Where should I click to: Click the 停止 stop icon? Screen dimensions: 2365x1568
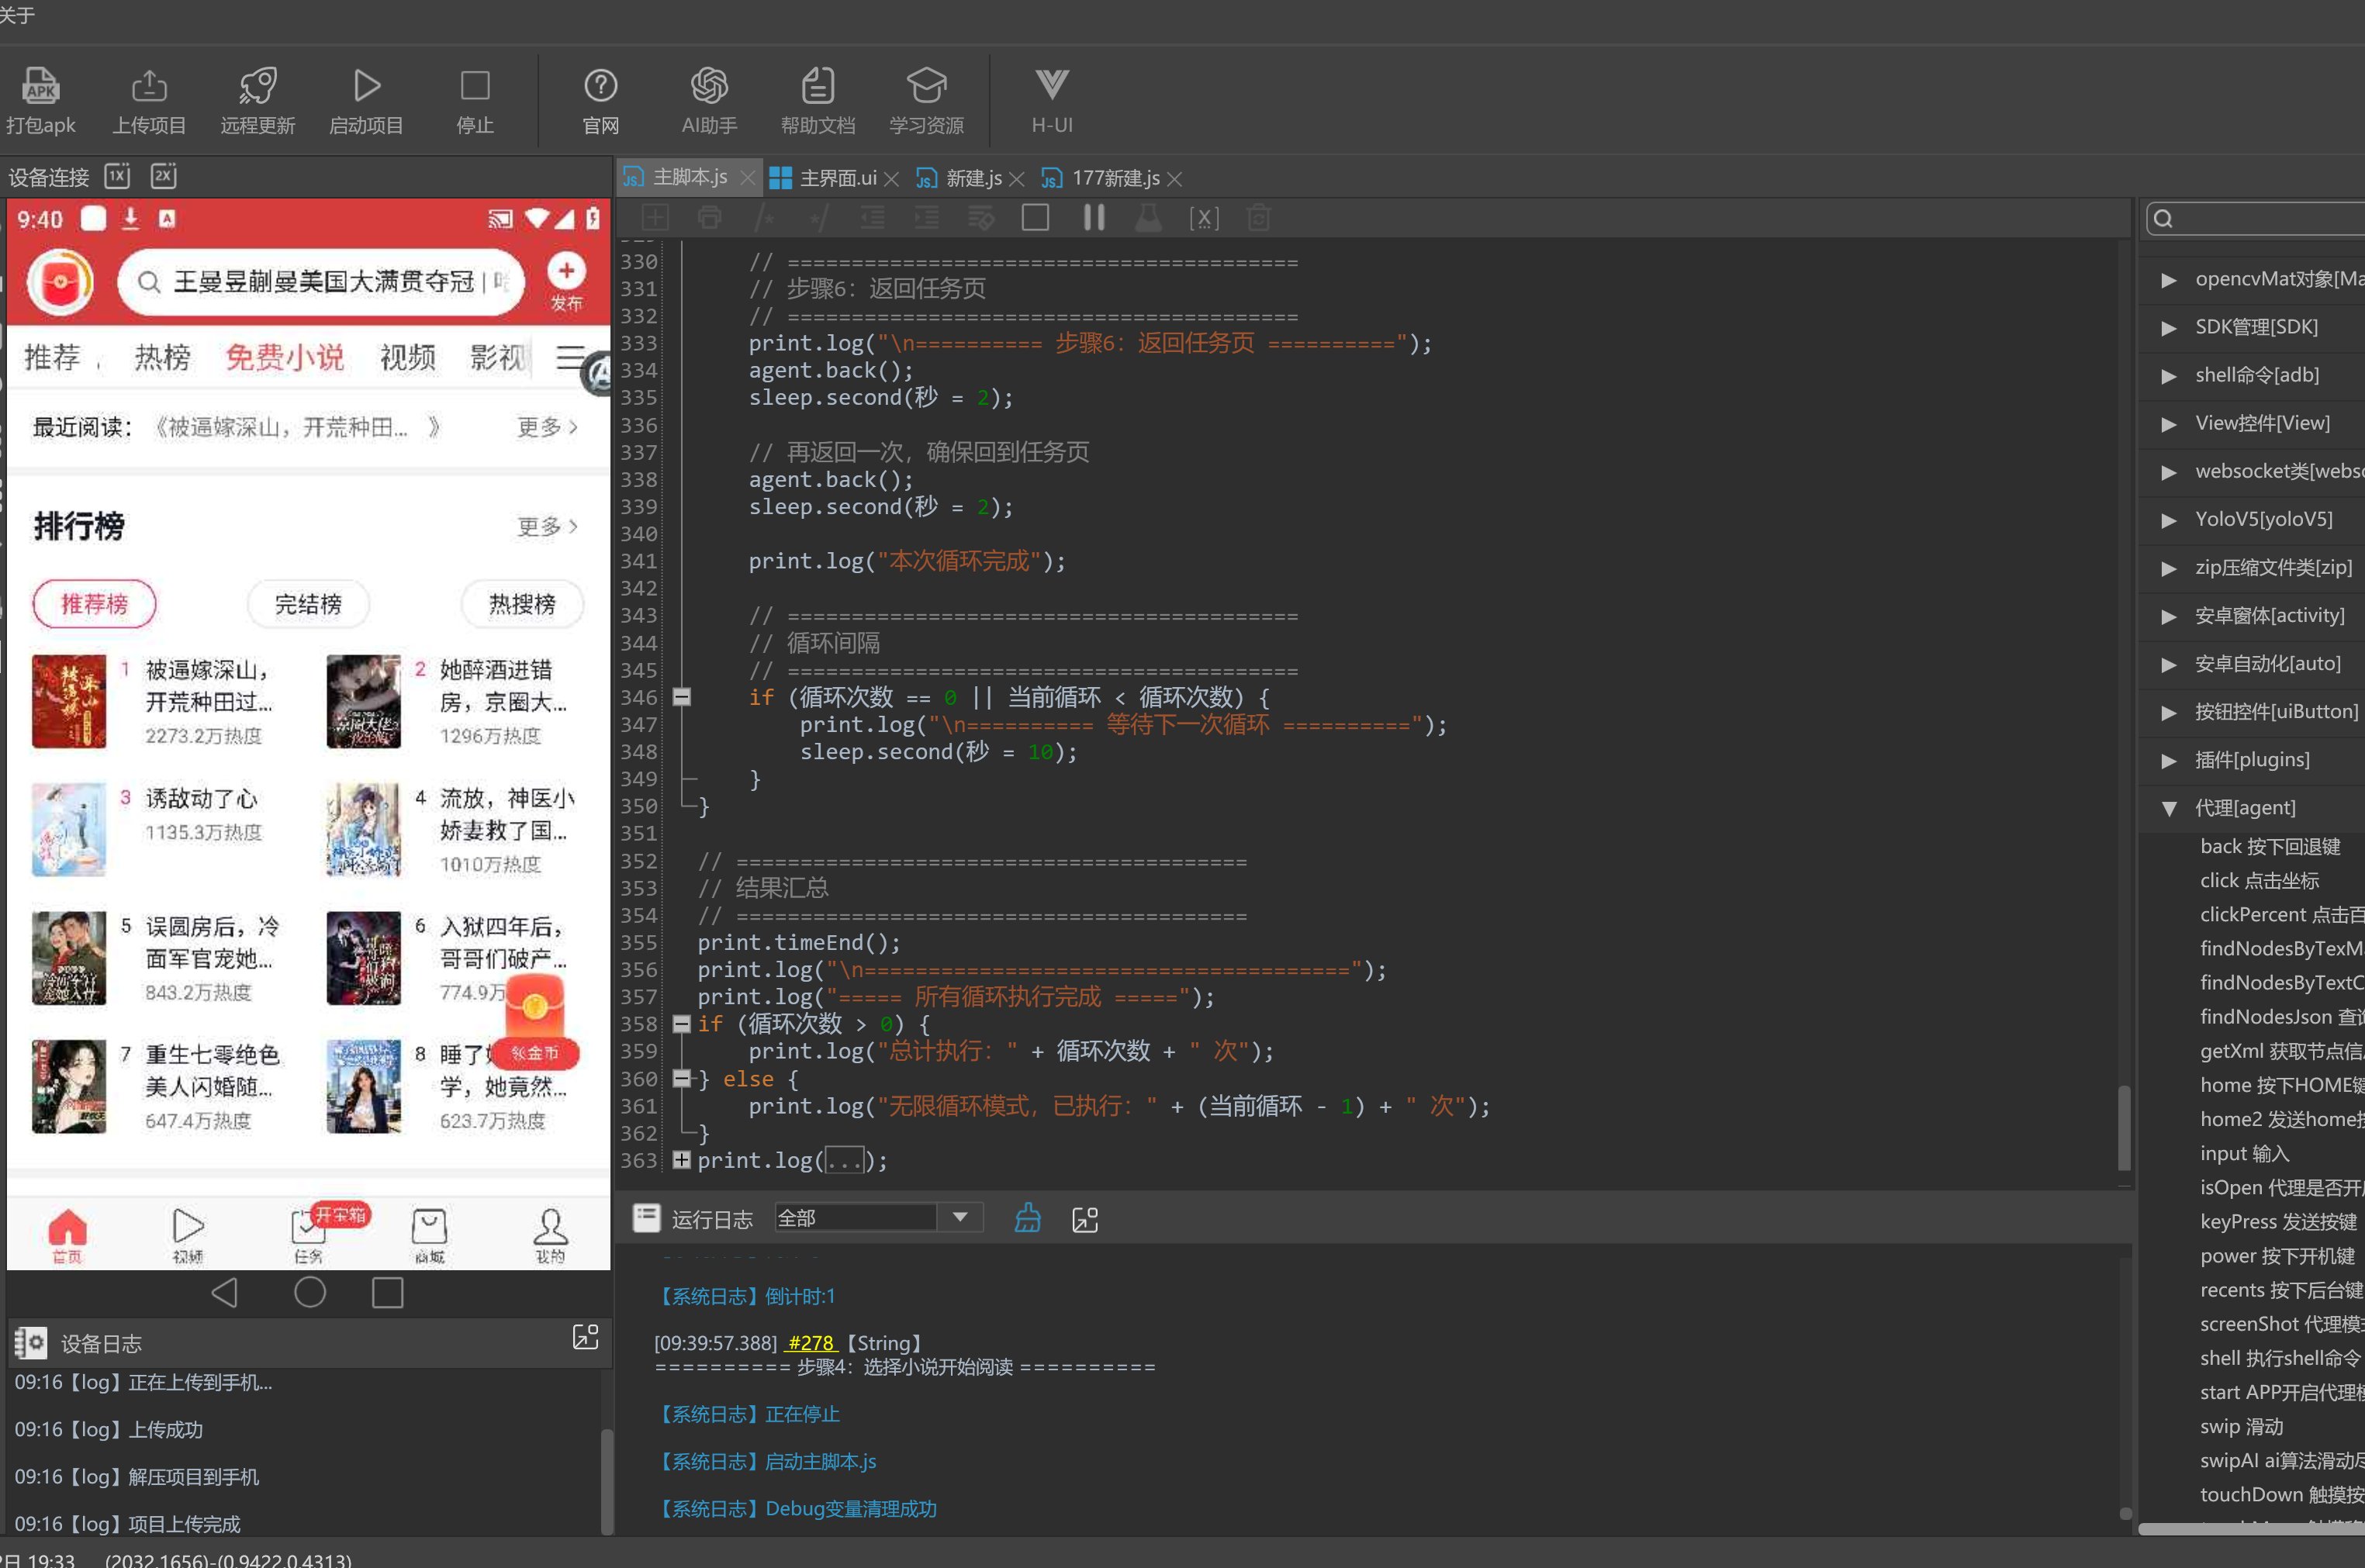[475, 86]
